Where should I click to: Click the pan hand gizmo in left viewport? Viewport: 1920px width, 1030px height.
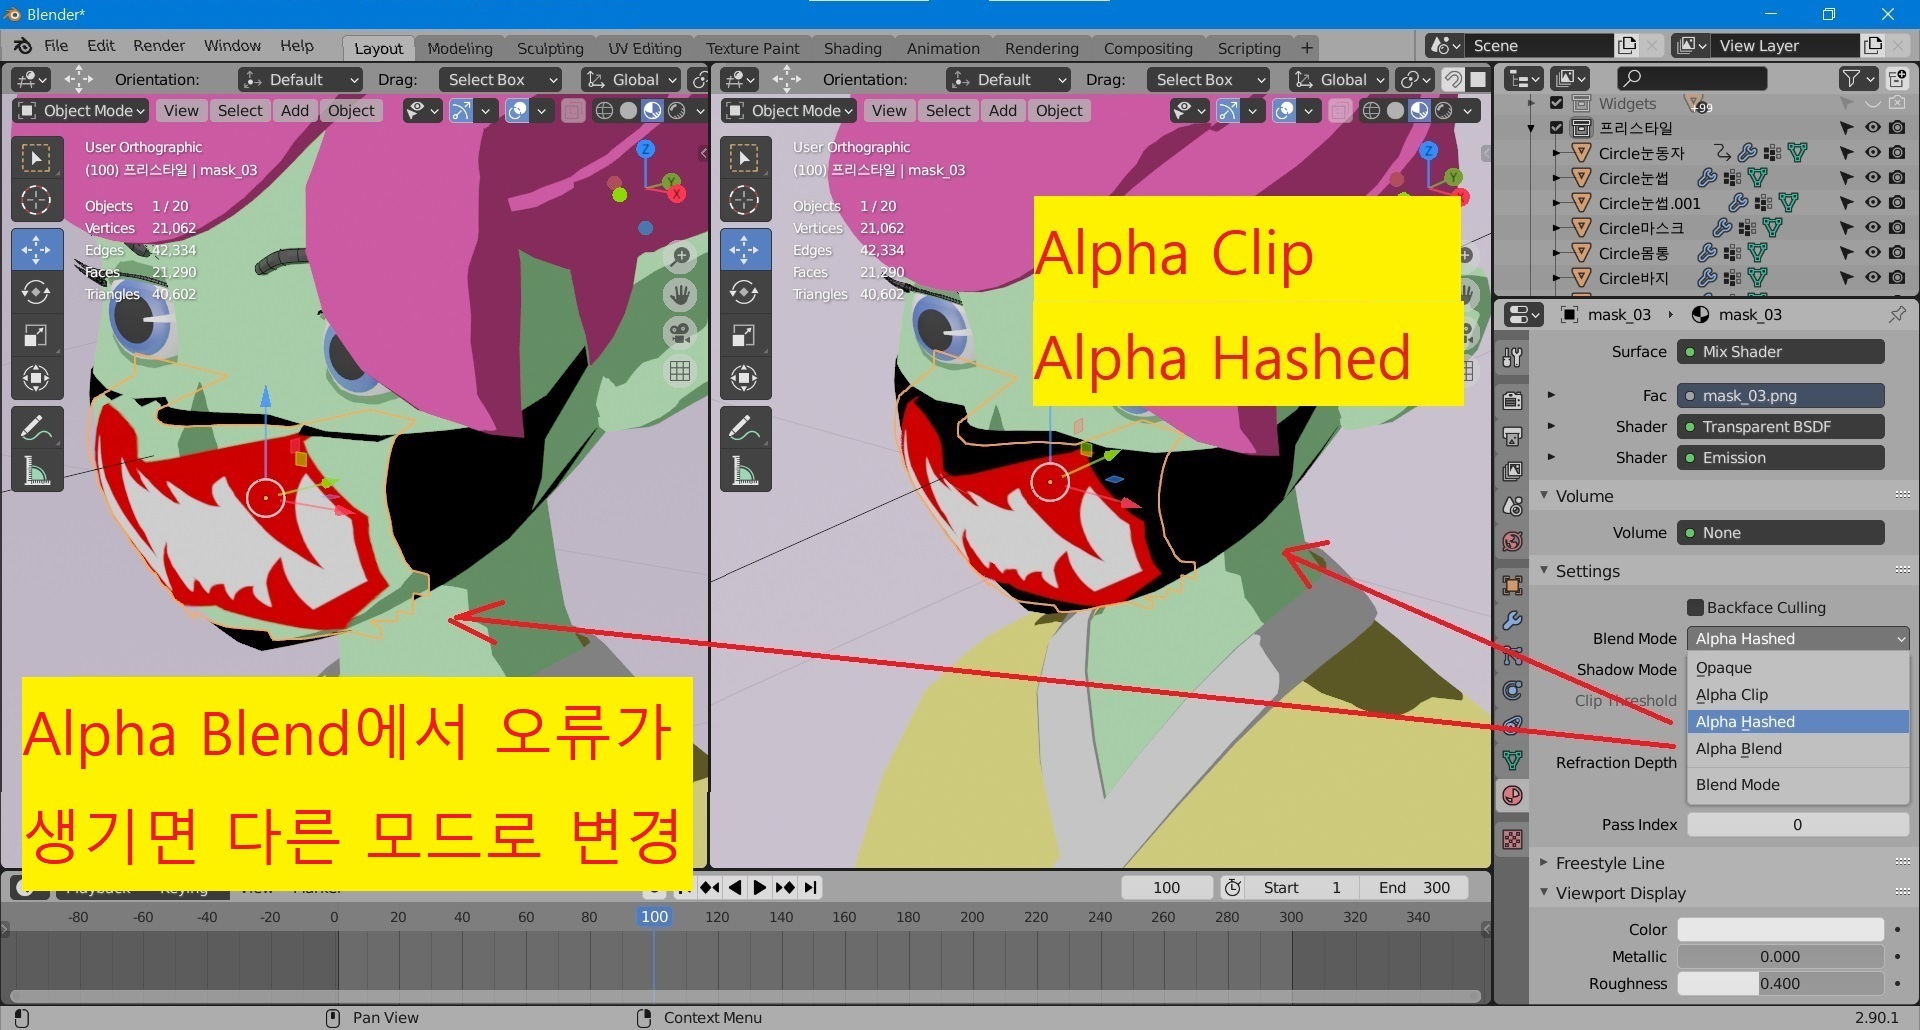681,294
